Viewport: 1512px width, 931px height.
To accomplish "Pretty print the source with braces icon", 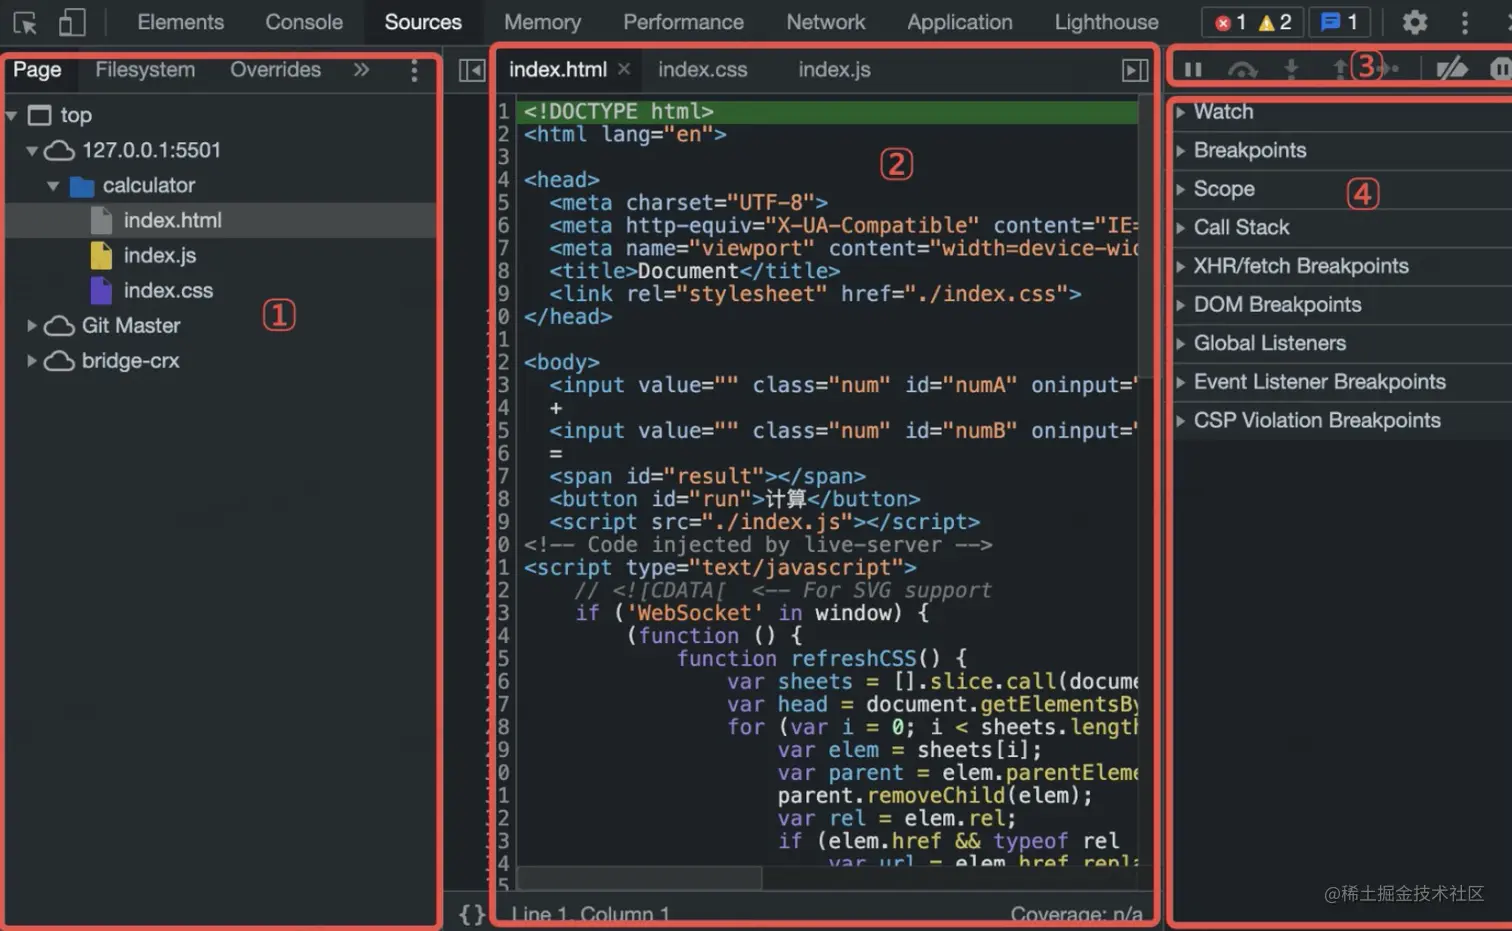I will (x=472, y=914).
